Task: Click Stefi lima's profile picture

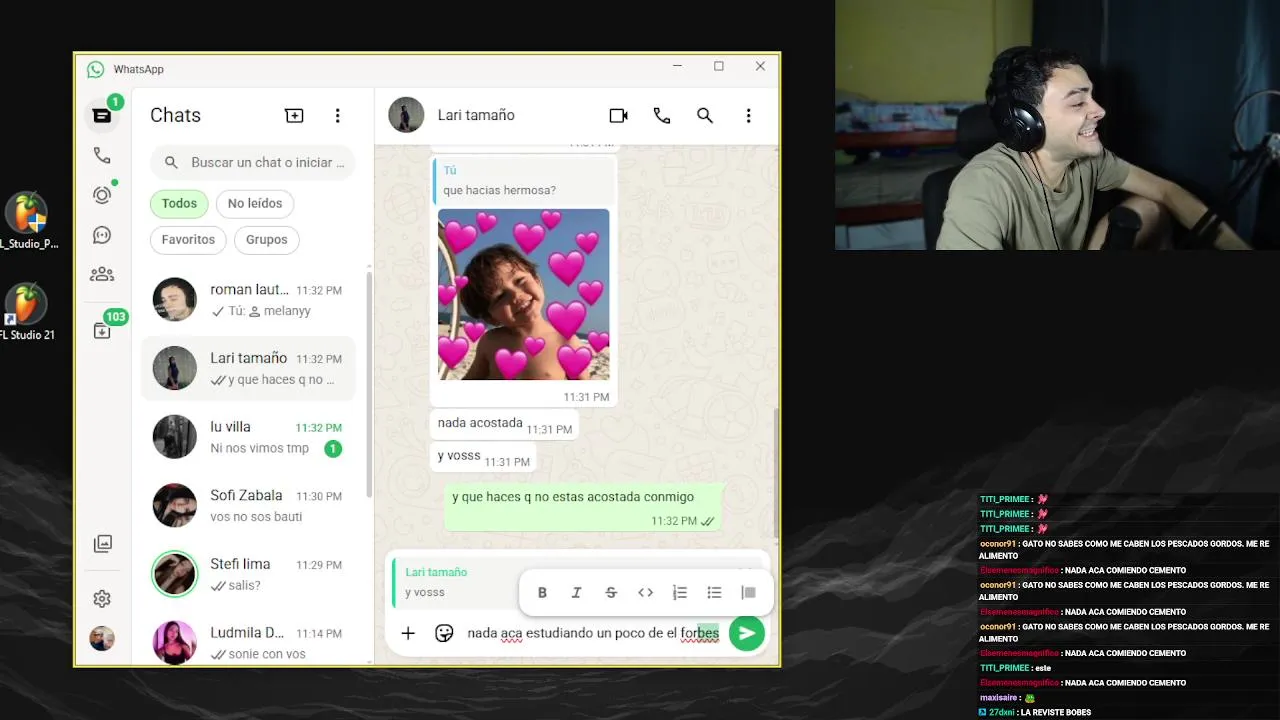Action: [174, 574]
